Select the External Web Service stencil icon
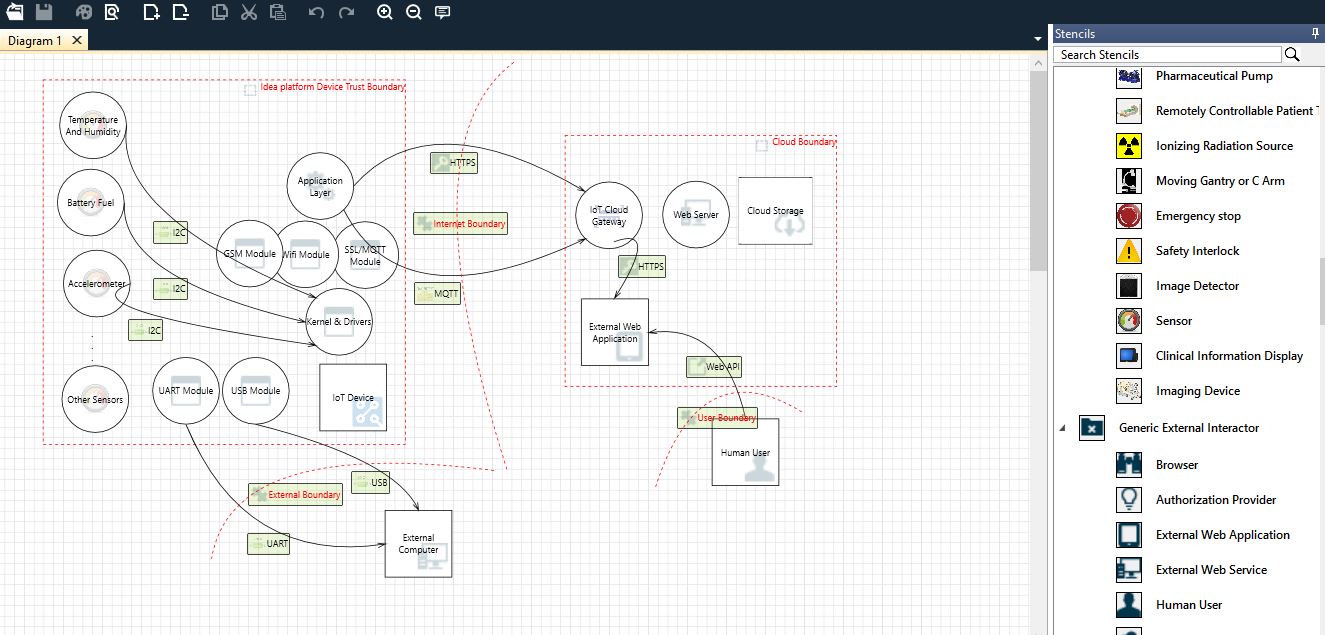1325x635 pixels. [1129, 570]
